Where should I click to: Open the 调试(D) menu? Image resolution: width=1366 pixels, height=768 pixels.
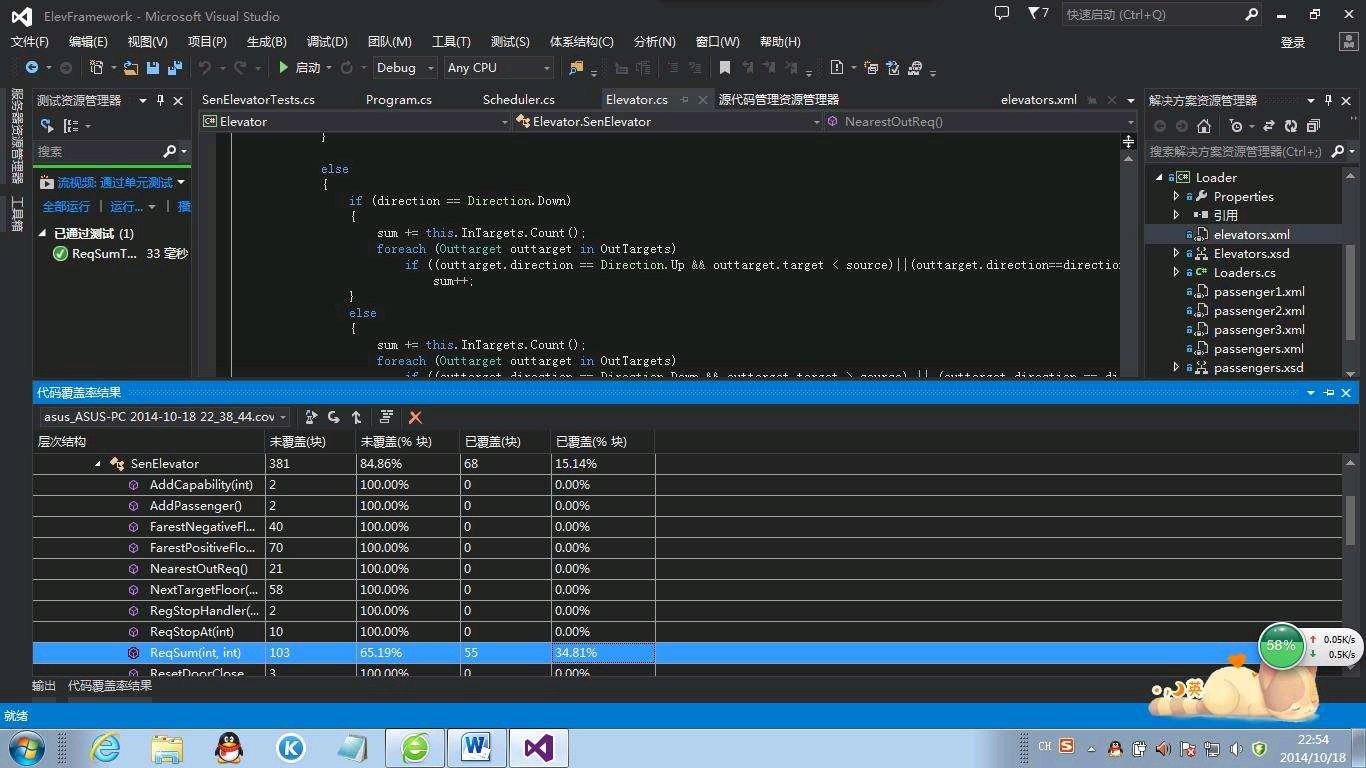tap(327, 41)
